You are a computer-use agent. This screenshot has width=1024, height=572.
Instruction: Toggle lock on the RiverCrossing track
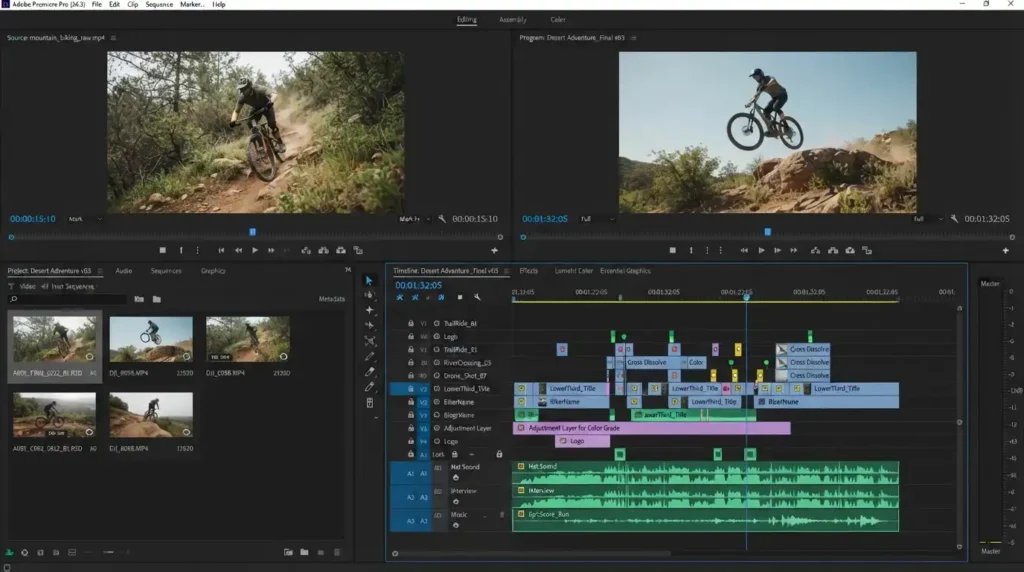[411, 362]
